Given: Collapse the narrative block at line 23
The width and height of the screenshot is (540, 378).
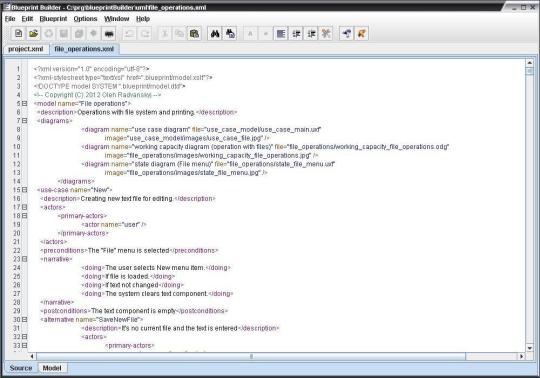Looking at the screenshot, I should coord(24,259).
